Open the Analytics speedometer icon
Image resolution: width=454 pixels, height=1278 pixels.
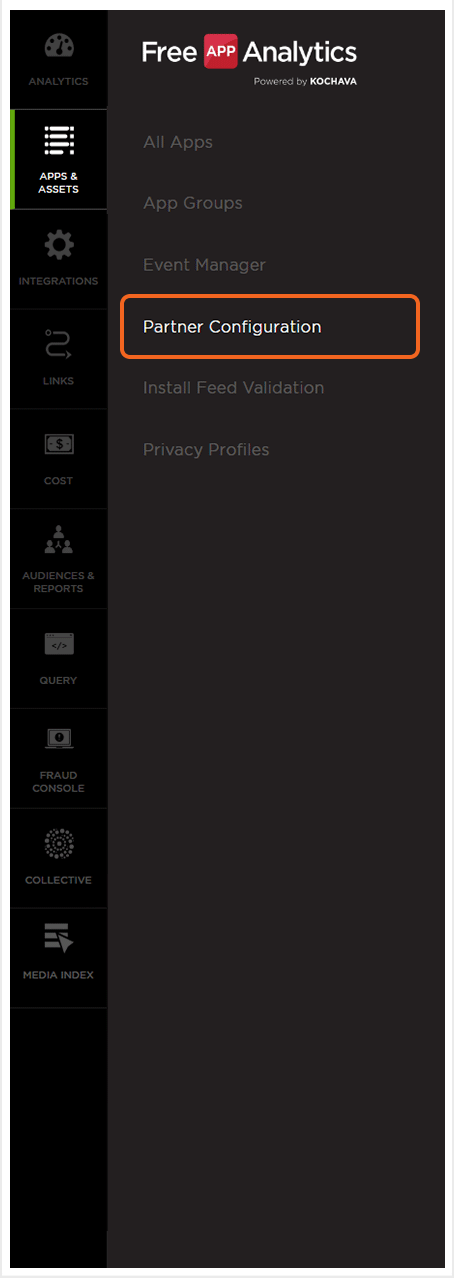click(59, 48)
